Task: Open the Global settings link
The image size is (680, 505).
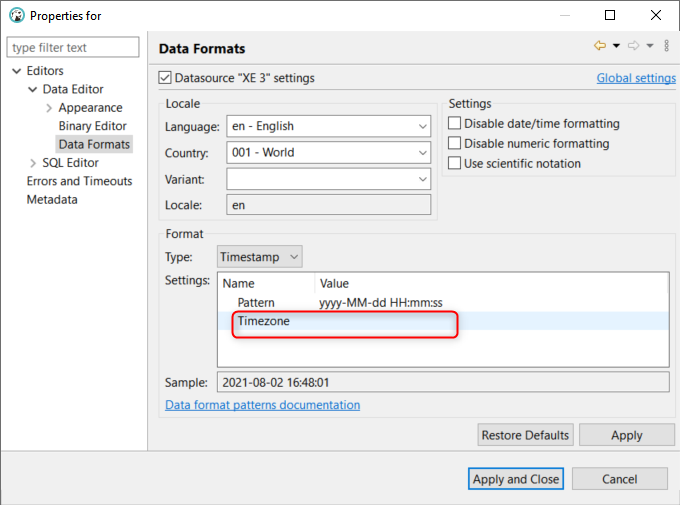Action: coord(636,78)
